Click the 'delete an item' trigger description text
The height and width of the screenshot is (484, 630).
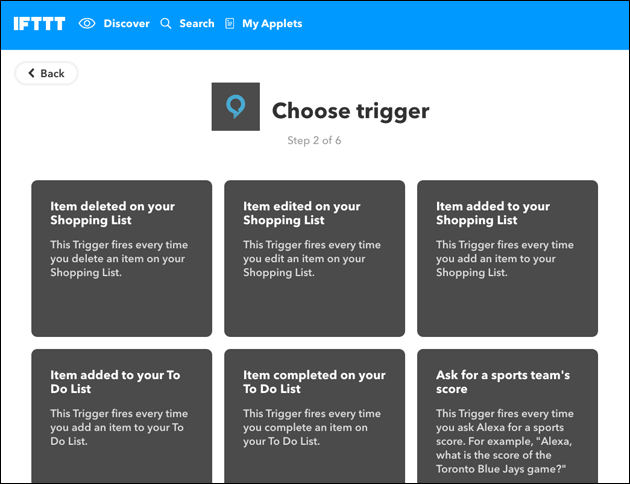(118, 259)
